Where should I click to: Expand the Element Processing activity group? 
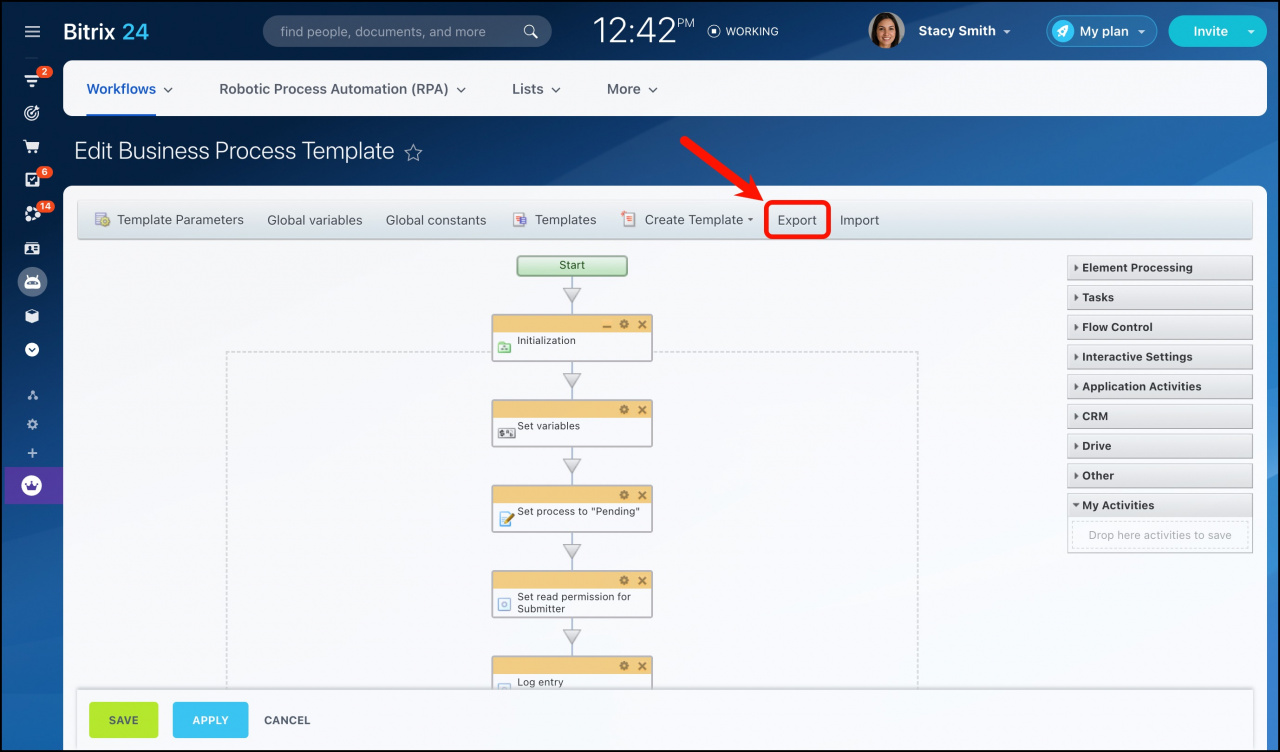pos(1160,268)
